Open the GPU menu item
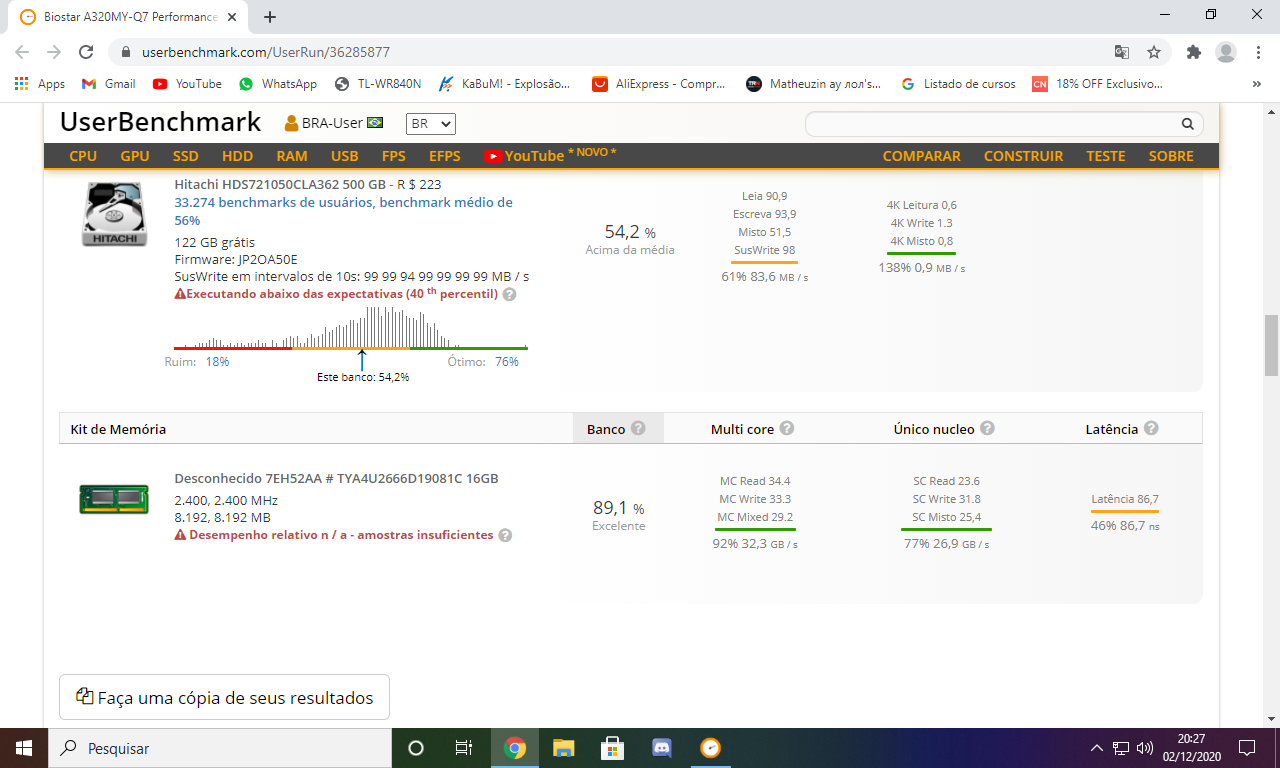The height and width of the screenshot is (768, 1280). click(135, 156)
